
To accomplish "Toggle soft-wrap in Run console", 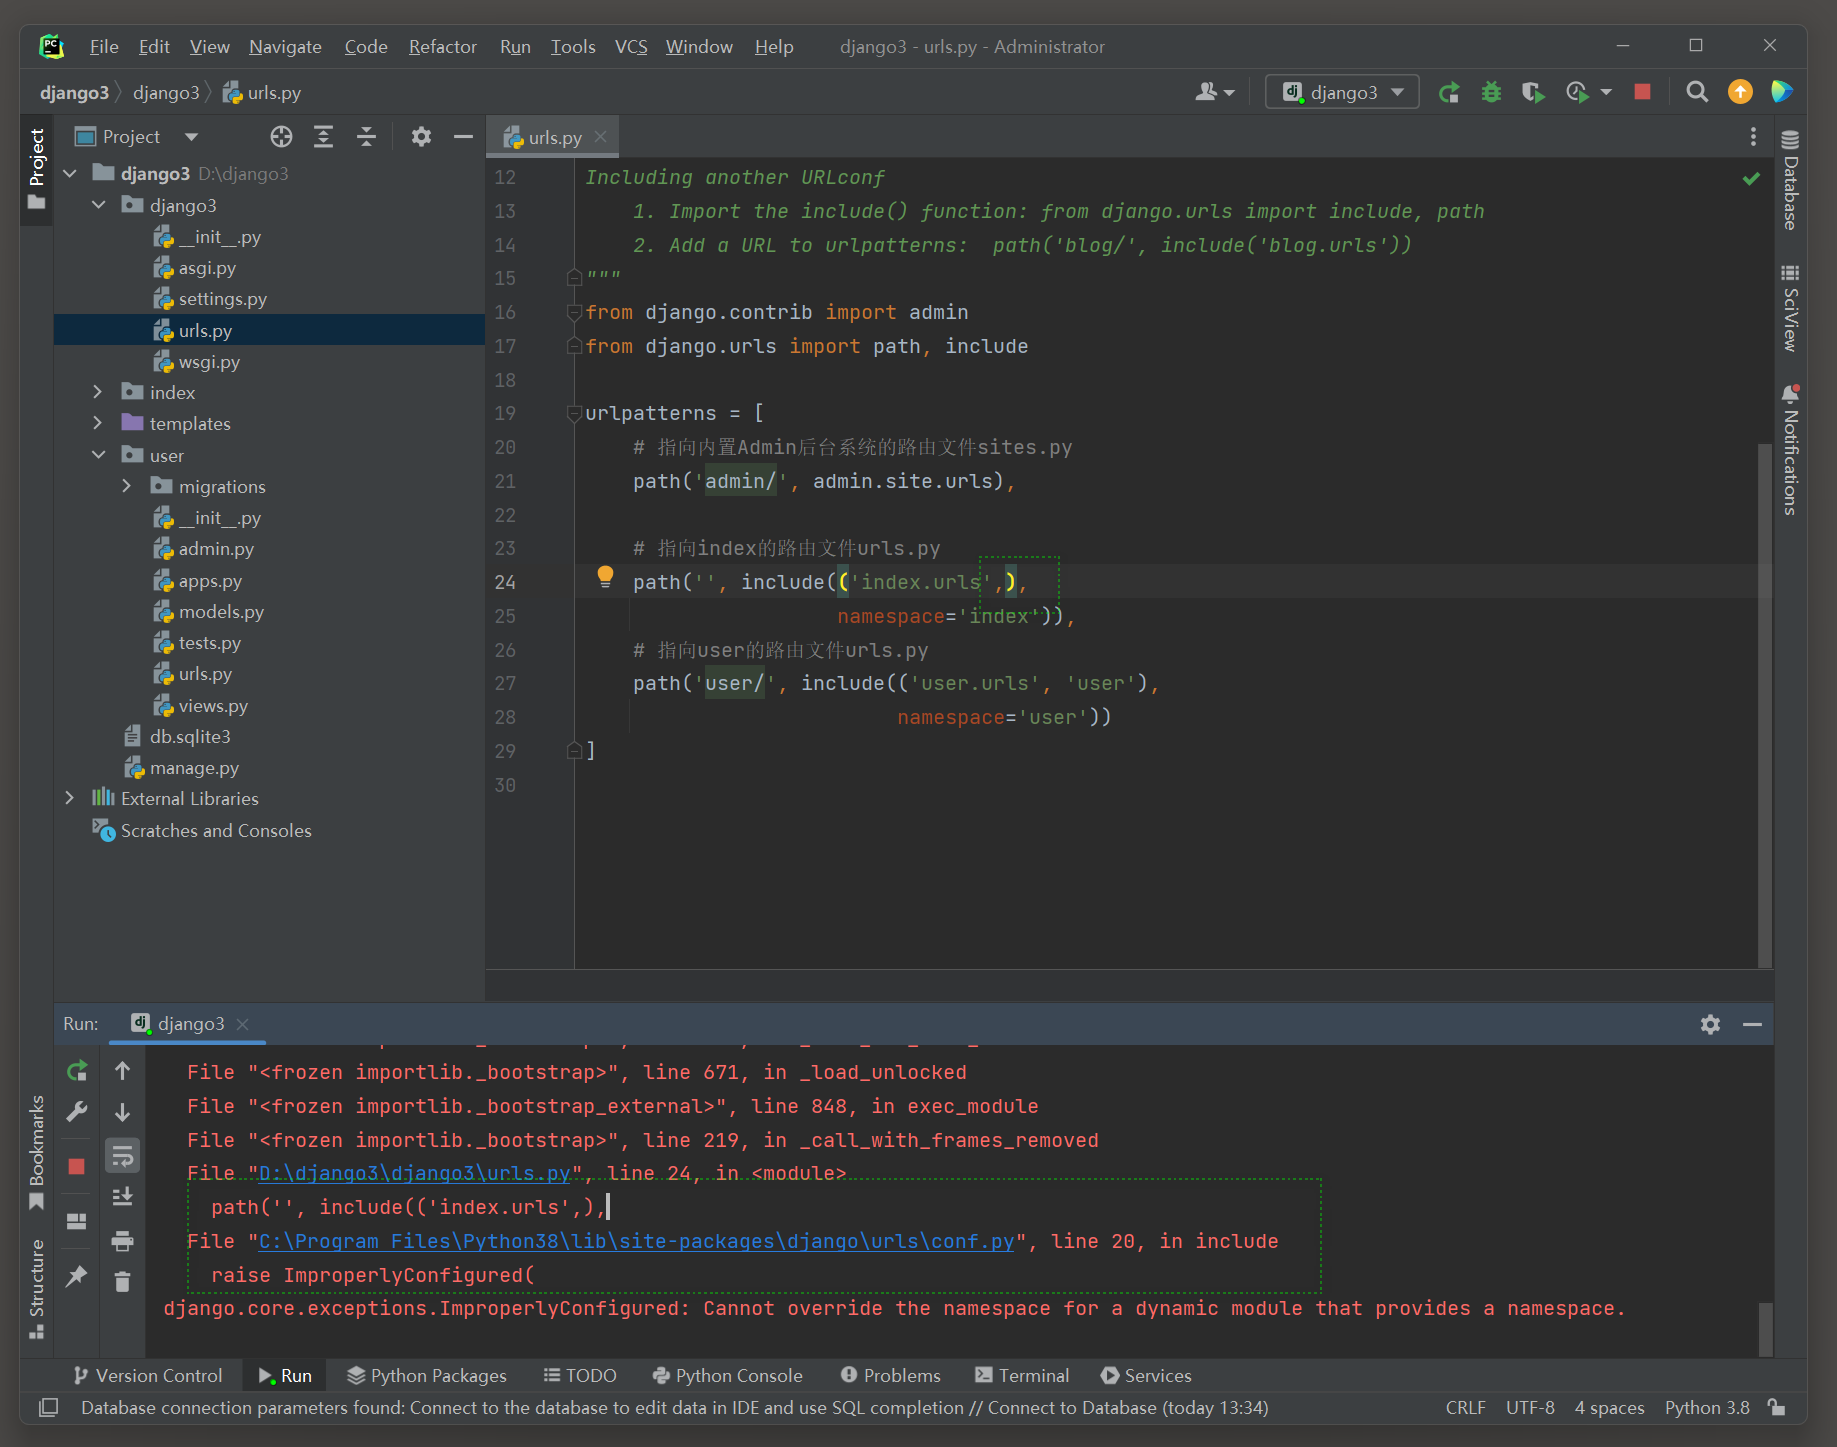I will click(122, 1156).
